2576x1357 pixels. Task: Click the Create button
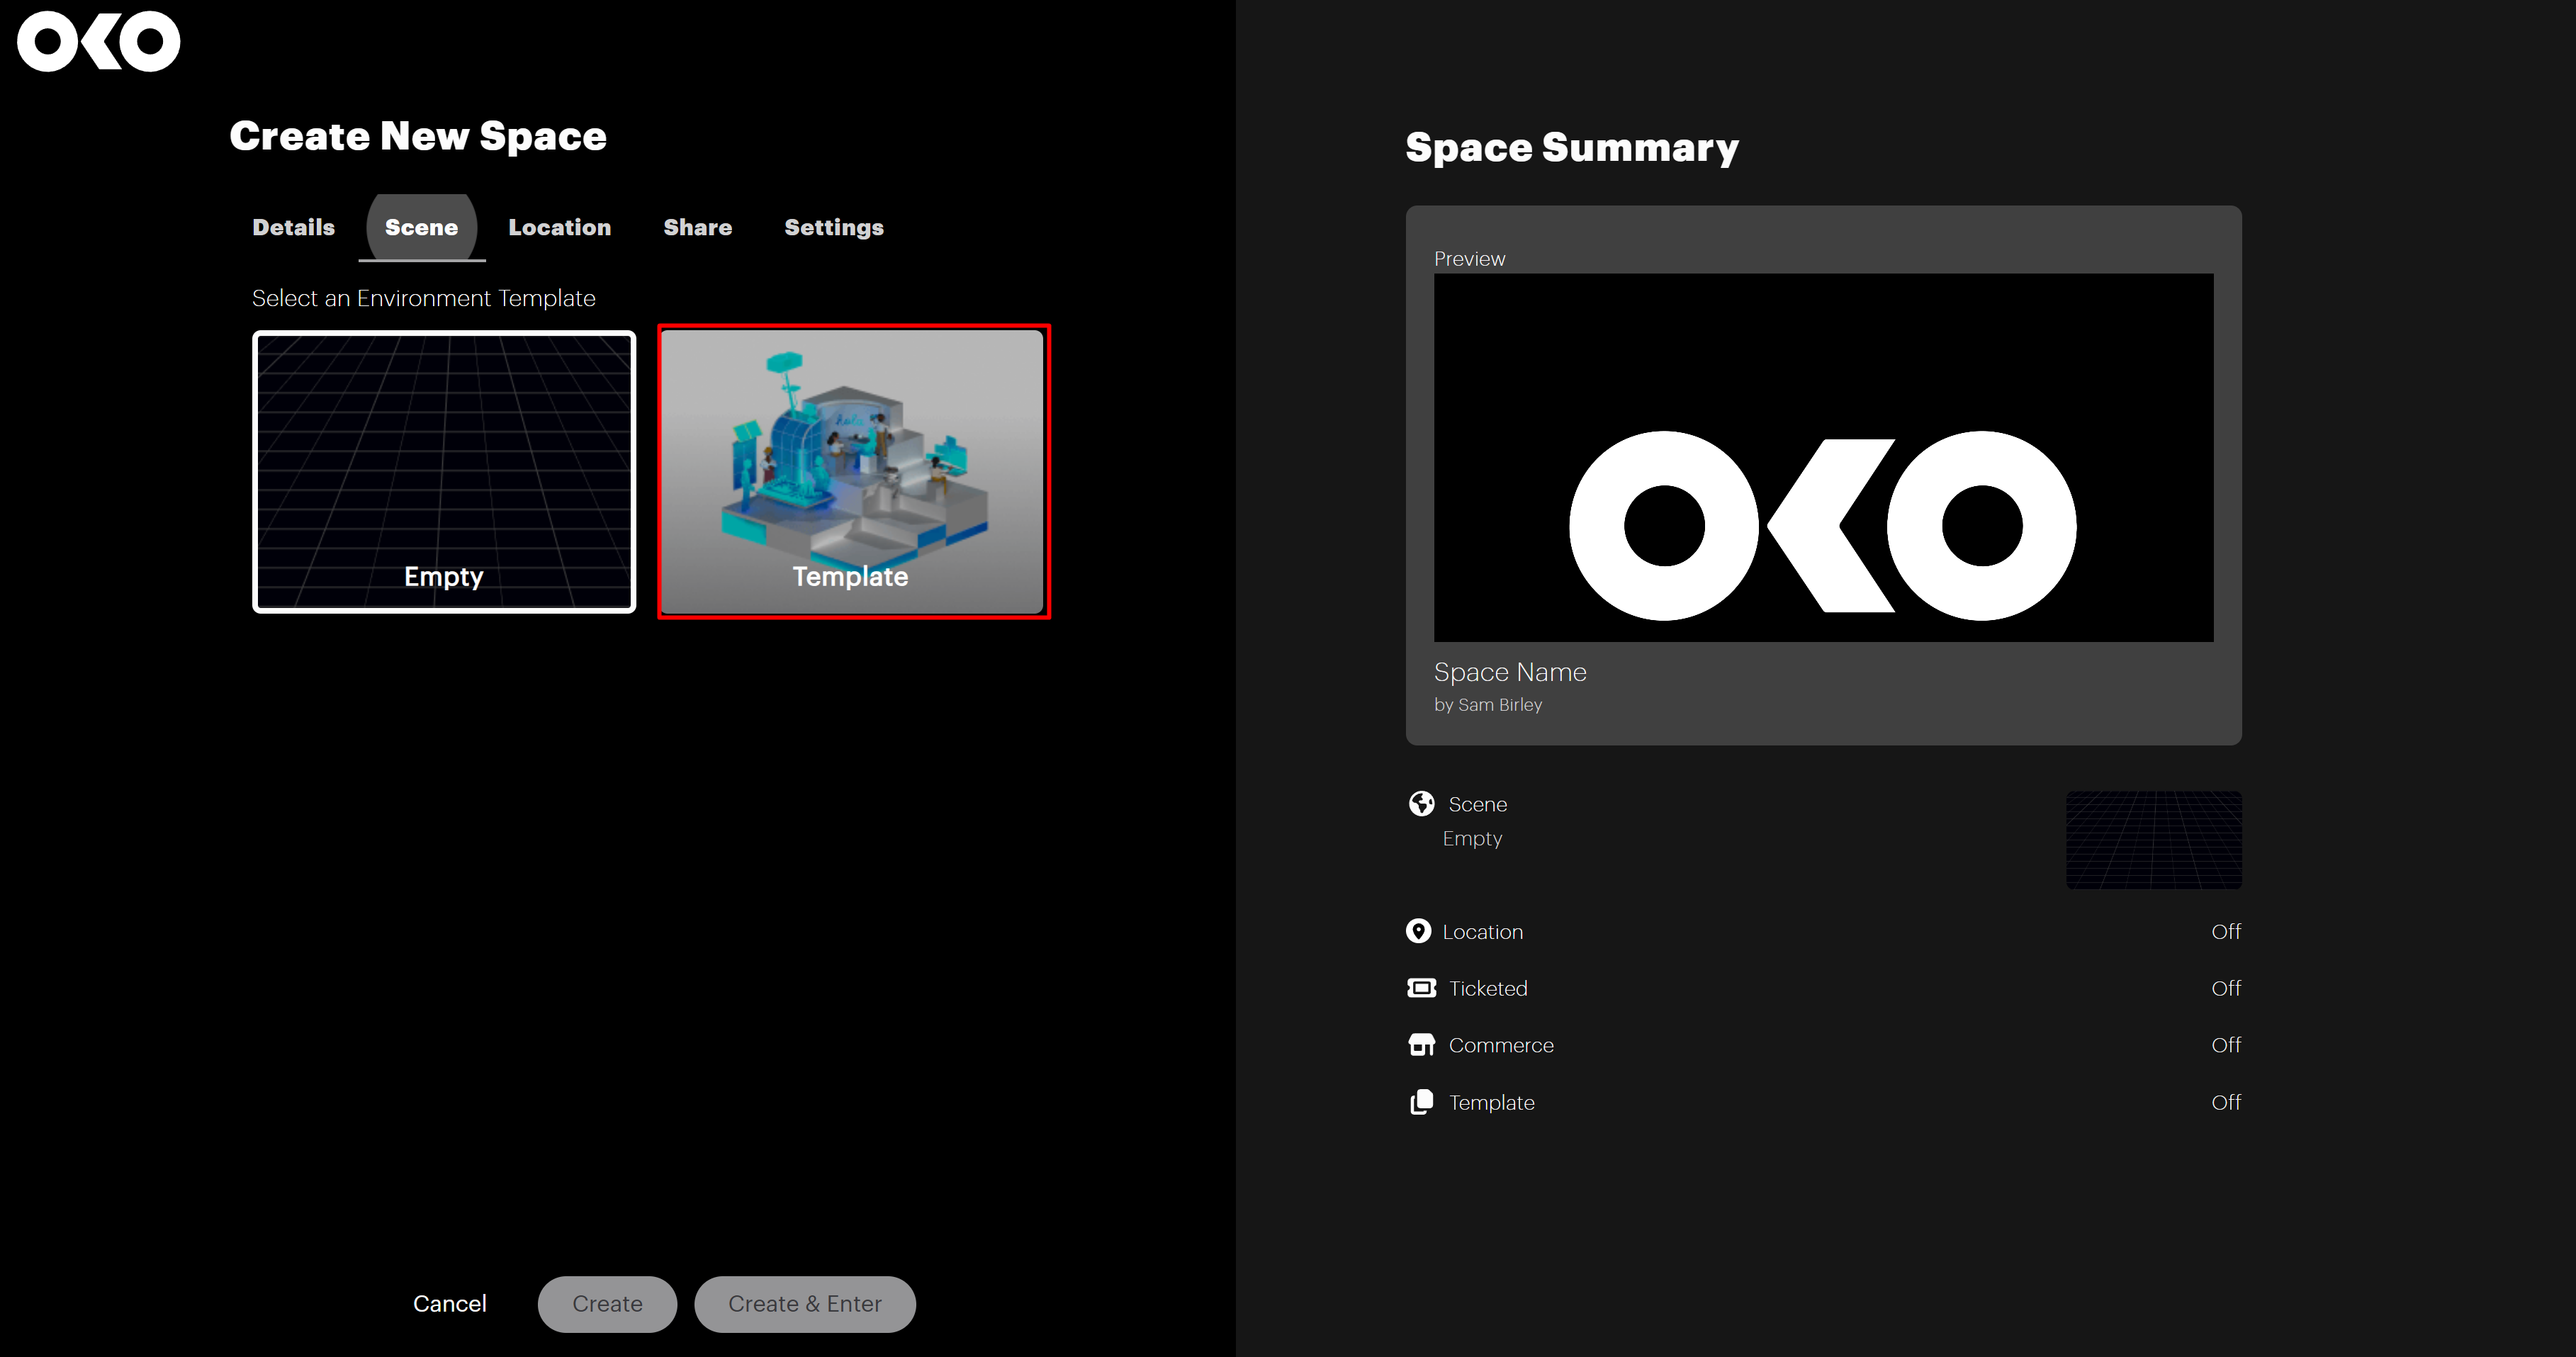coord(607,1304)
